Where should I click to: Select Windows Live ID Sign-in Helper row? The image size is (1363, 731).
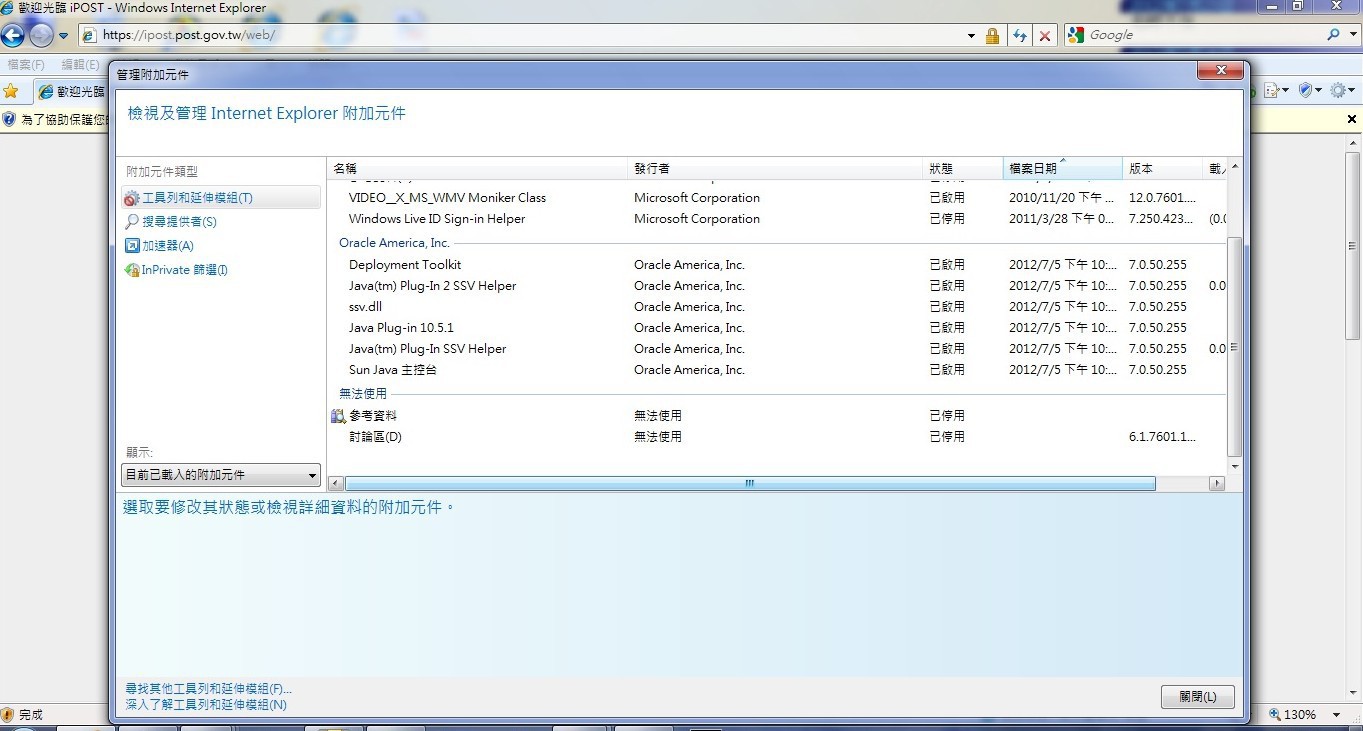777,219
